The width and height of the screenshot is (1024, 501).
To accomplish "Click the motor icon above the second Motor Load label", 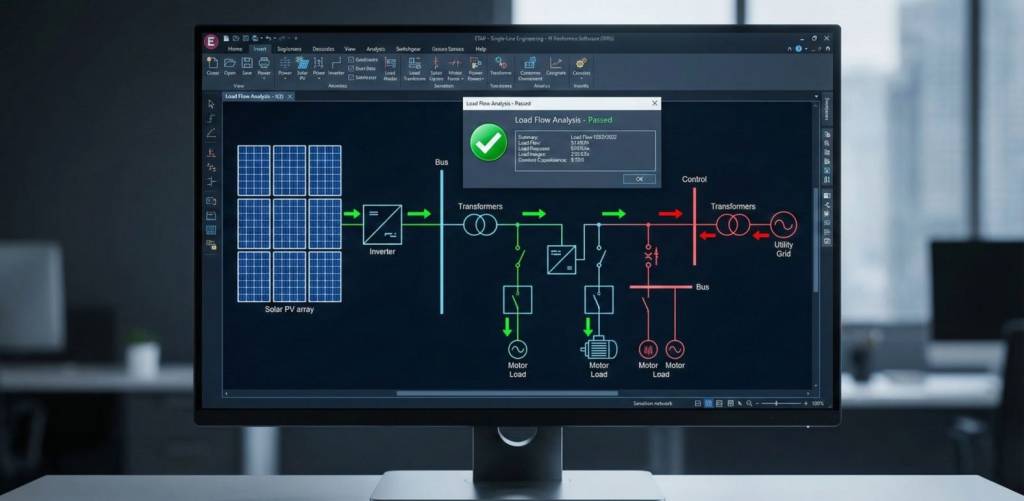I will 599,348.
